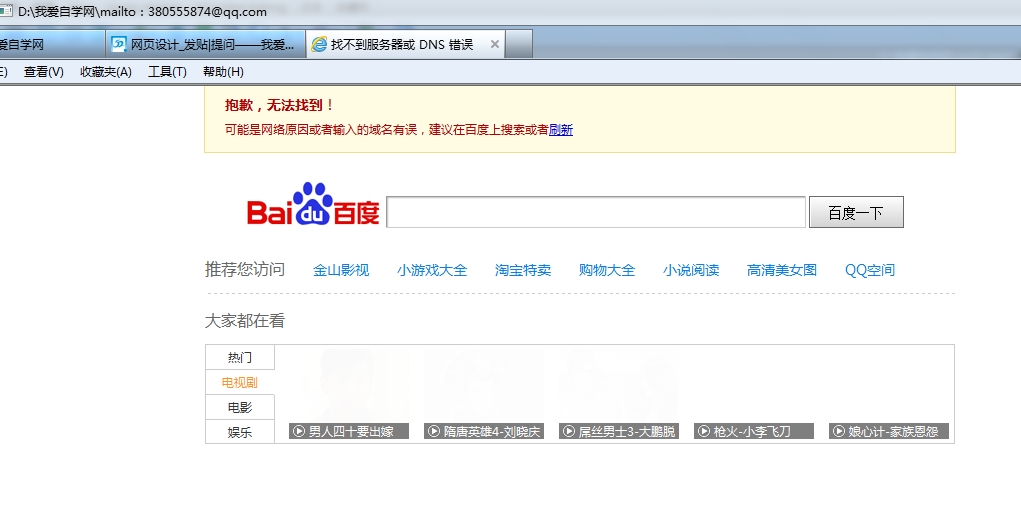This screenshot has height=516, width=1021.
Task: Open the 高清美女图 link
Action: tap(781, 270)
